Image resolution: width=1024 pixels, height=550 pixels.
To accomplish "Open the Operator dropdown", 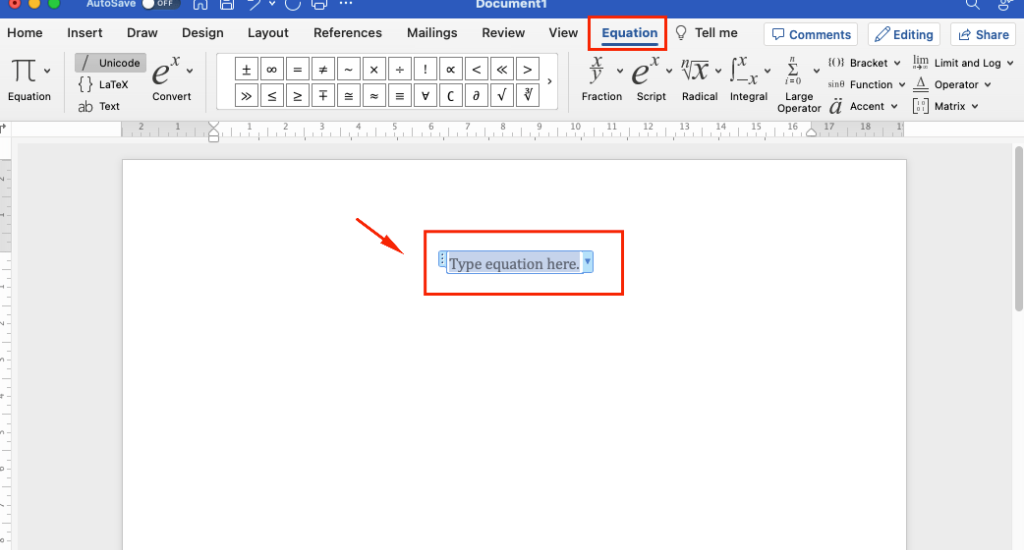I will (x=952, y=84).
